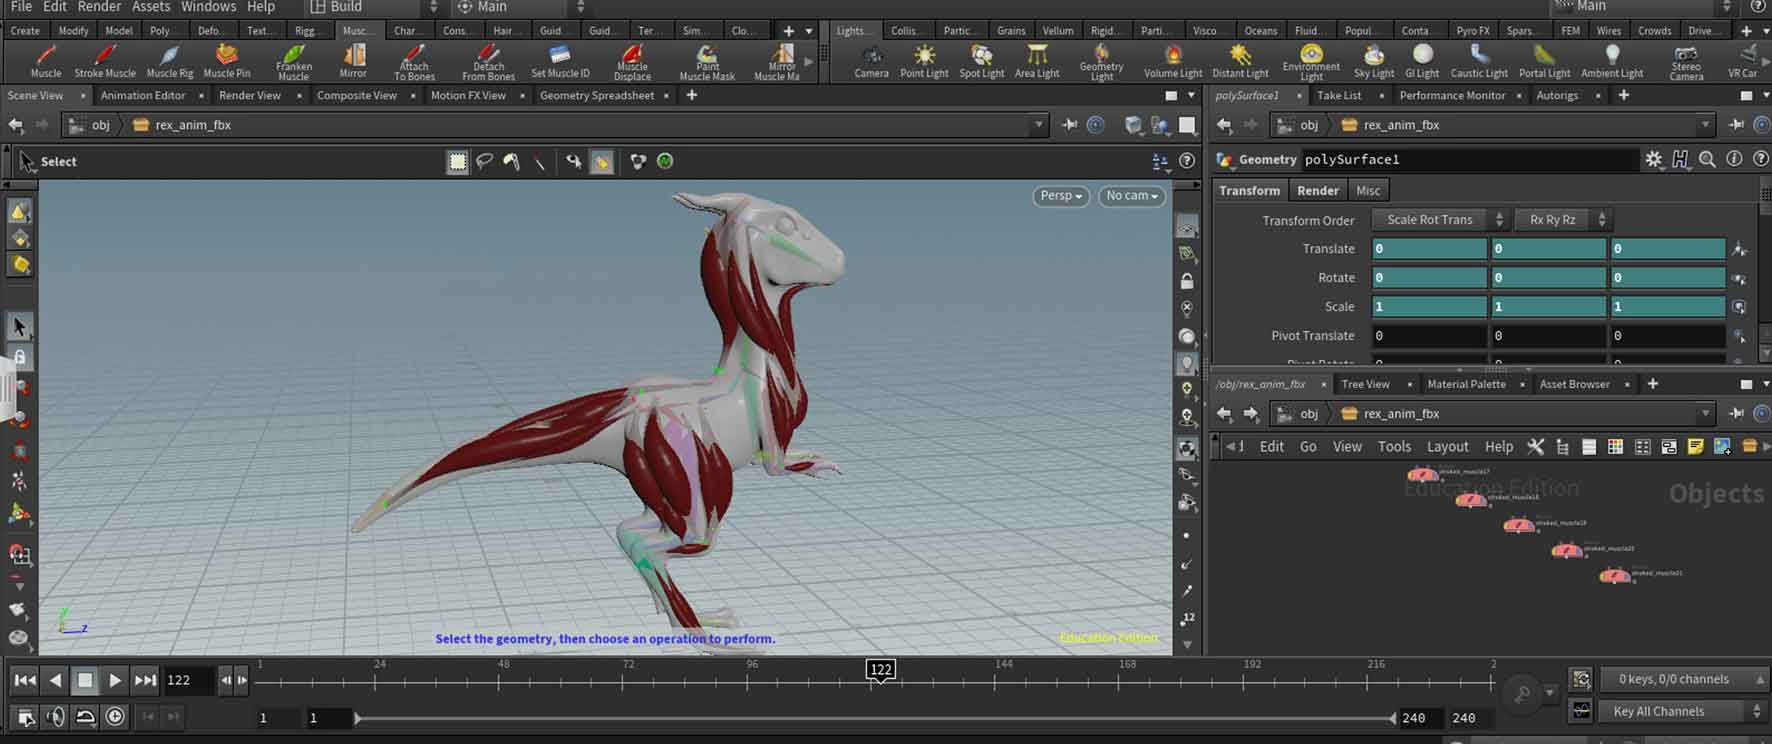Viewport: 1772px width, 744px height.
Task: Switch to the Geometry Spreadsheet tab
Action: coord(597,95)
